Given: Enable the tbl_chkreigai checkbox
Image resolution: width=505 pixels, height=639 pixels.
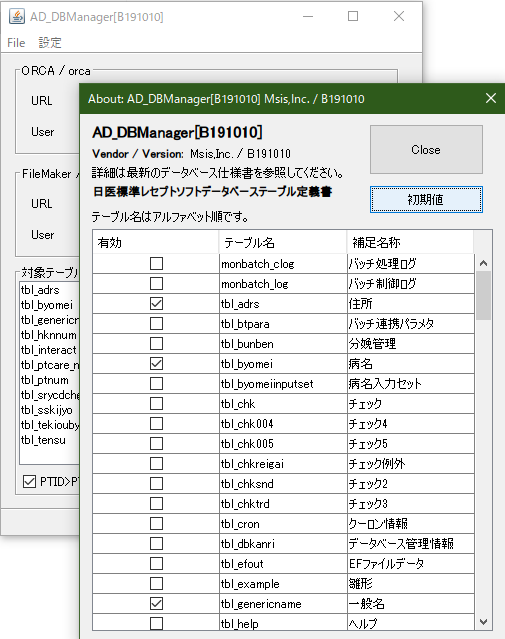Looking at the screenshot, I should click(x=157, y=464).
